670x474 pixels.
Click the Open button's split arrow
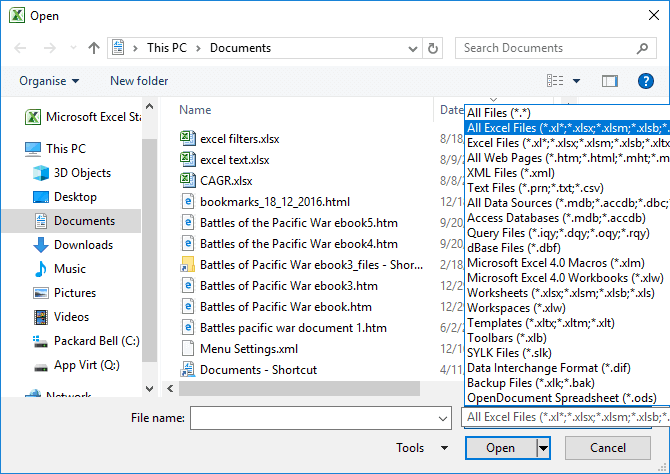tap(544, 448)
